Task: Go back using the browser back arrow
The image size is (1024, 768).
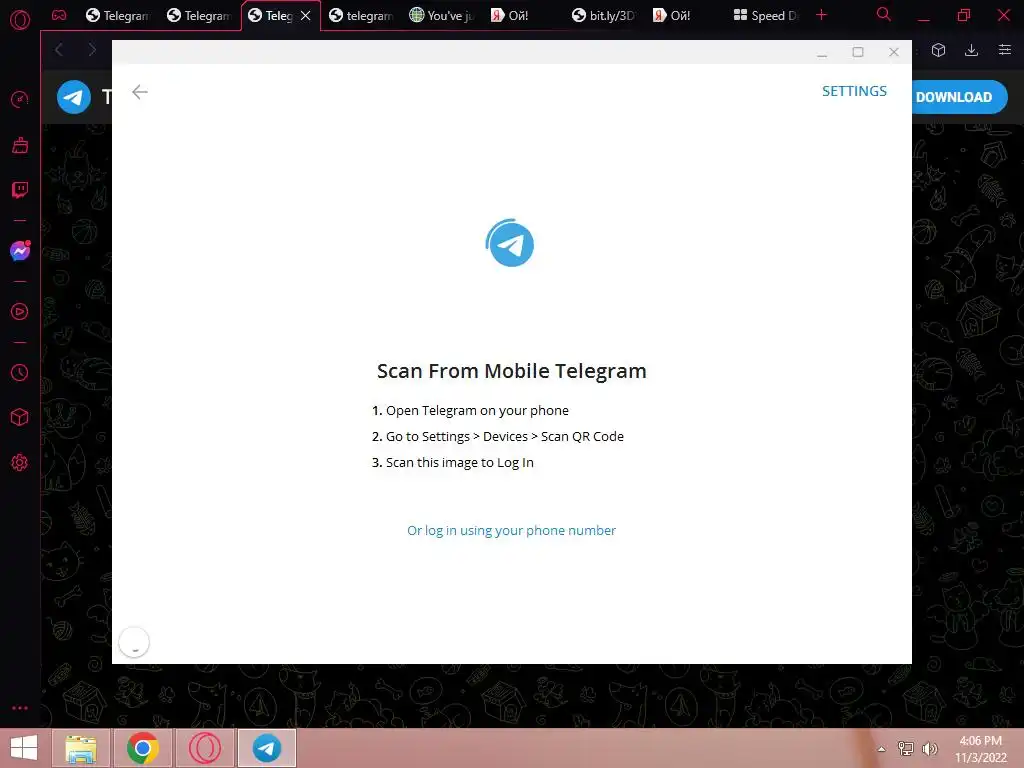Action: coord(59,50)
